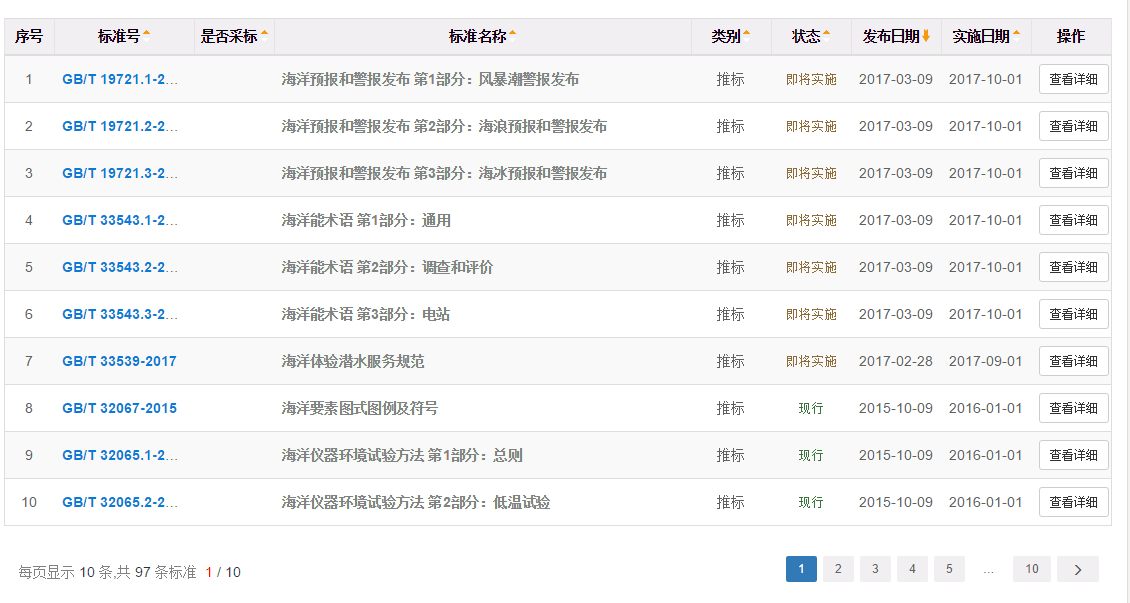Go to page 2
The width and height of the screenshot is (1130, 603).
tap(838, 569)
